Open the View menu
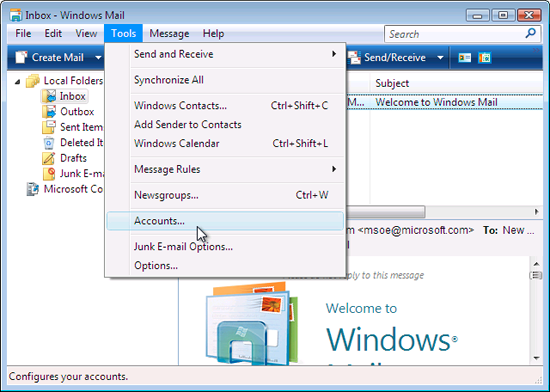Viewport: 550px width, 392px height. point(86,34)
